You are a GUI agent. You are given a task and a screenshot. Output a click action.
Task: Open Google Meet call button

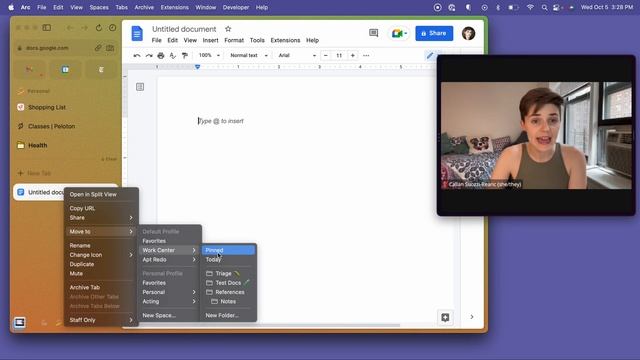point(399,33)
